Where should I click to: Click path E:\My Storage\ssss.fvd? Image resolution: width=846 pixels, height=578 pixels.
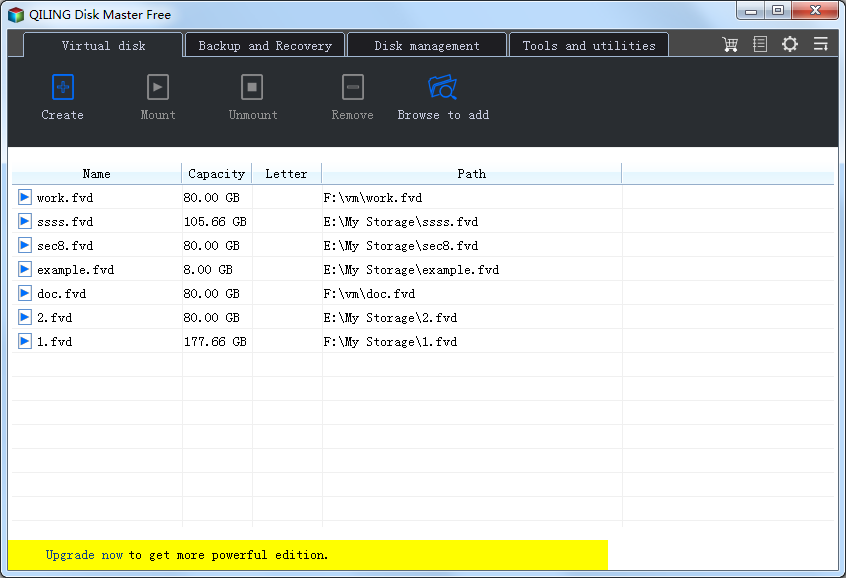click(x=401, y=222)
